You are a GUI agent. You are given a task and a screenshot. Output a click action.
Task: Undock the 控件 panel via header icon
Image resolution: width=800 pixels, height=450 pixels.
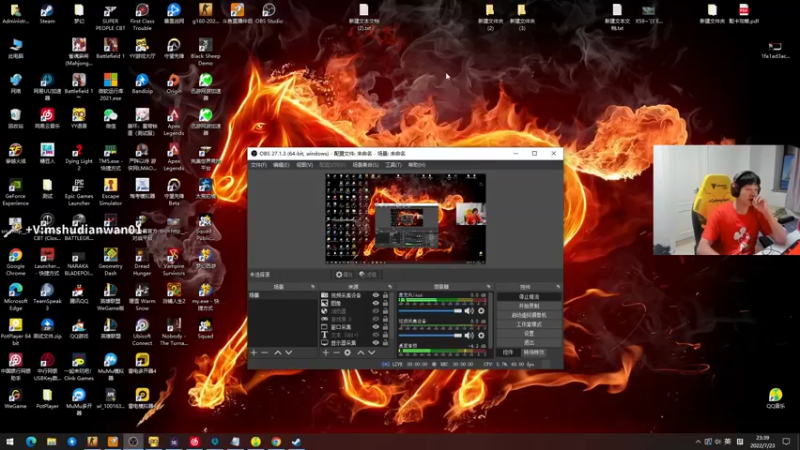click(558, 287)
